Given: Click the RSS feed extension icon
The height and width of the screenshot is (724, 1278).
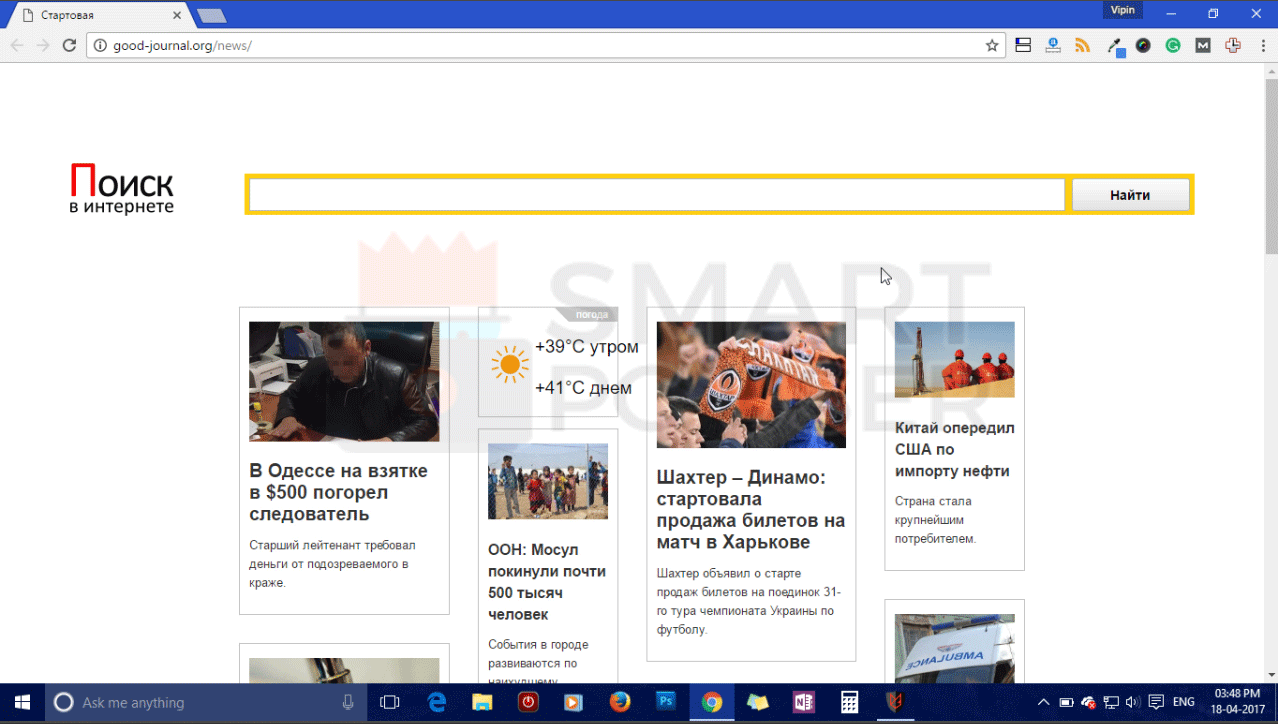Looking at the screenshot, I should coord(1082,45).
